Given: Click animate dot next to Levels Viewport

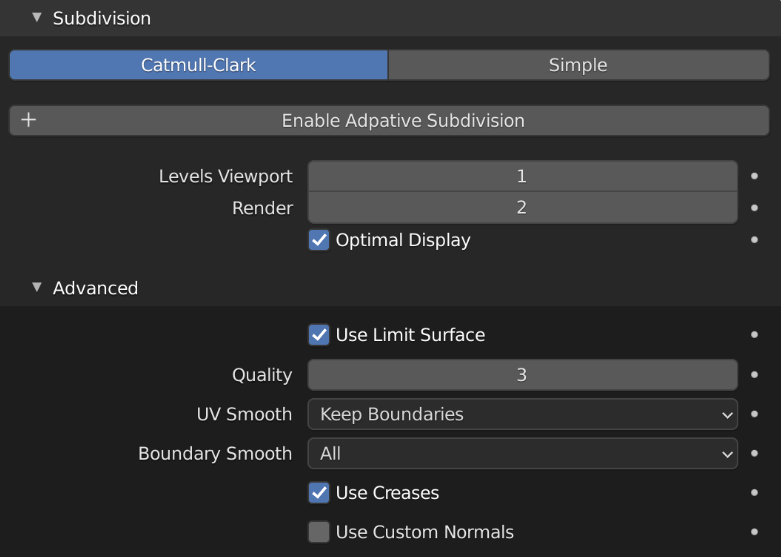Looking at the screenshot, I should coord(755,176).
